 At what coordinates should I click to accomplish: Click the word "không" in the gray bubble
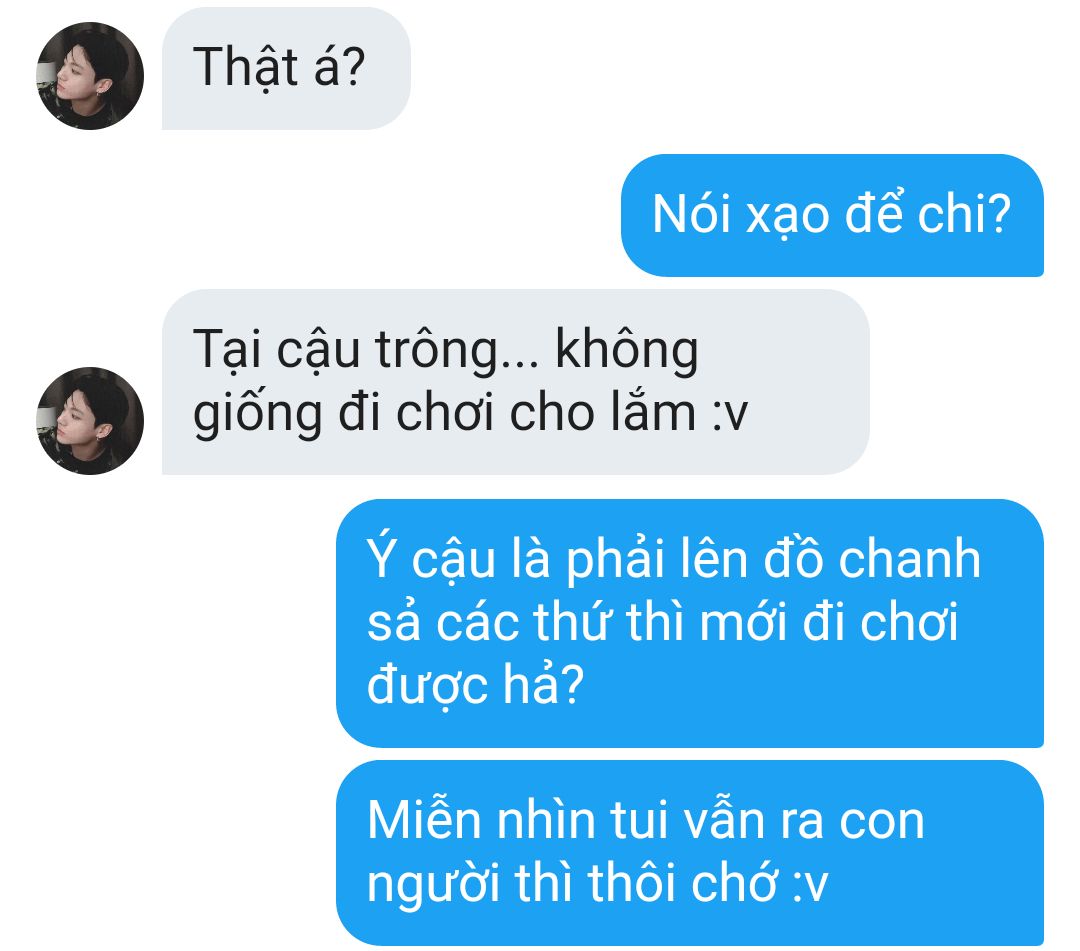pyautogui.click(x=627, y=351)
